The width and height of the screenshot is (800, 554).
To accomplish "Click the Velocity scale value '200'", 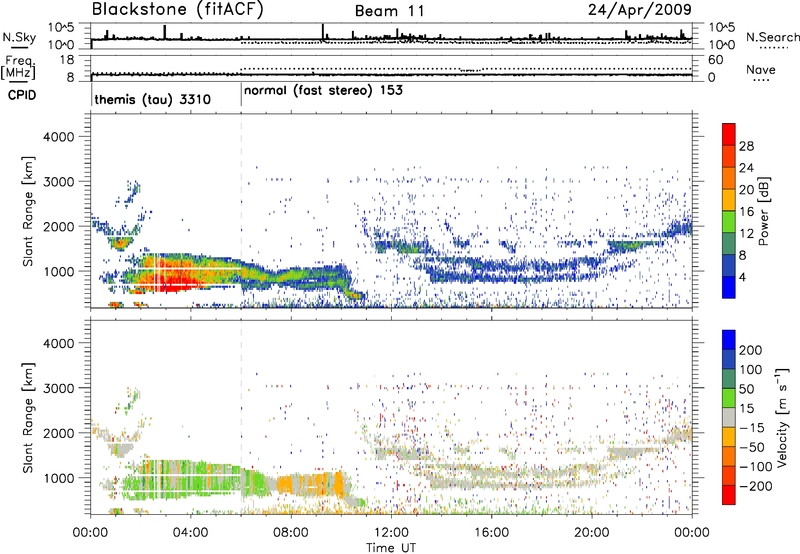I will tap(751, 350).
